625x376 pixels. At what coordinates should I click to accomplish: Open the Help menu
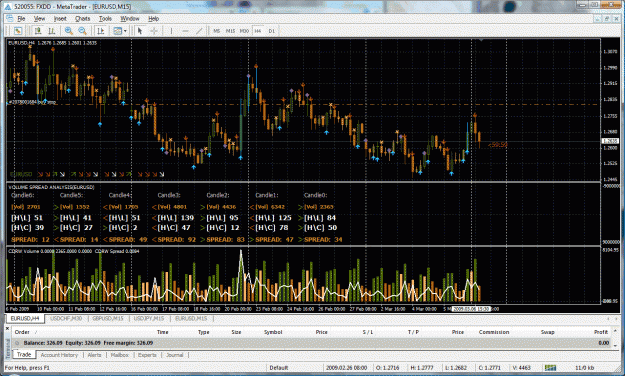point(153,18)
